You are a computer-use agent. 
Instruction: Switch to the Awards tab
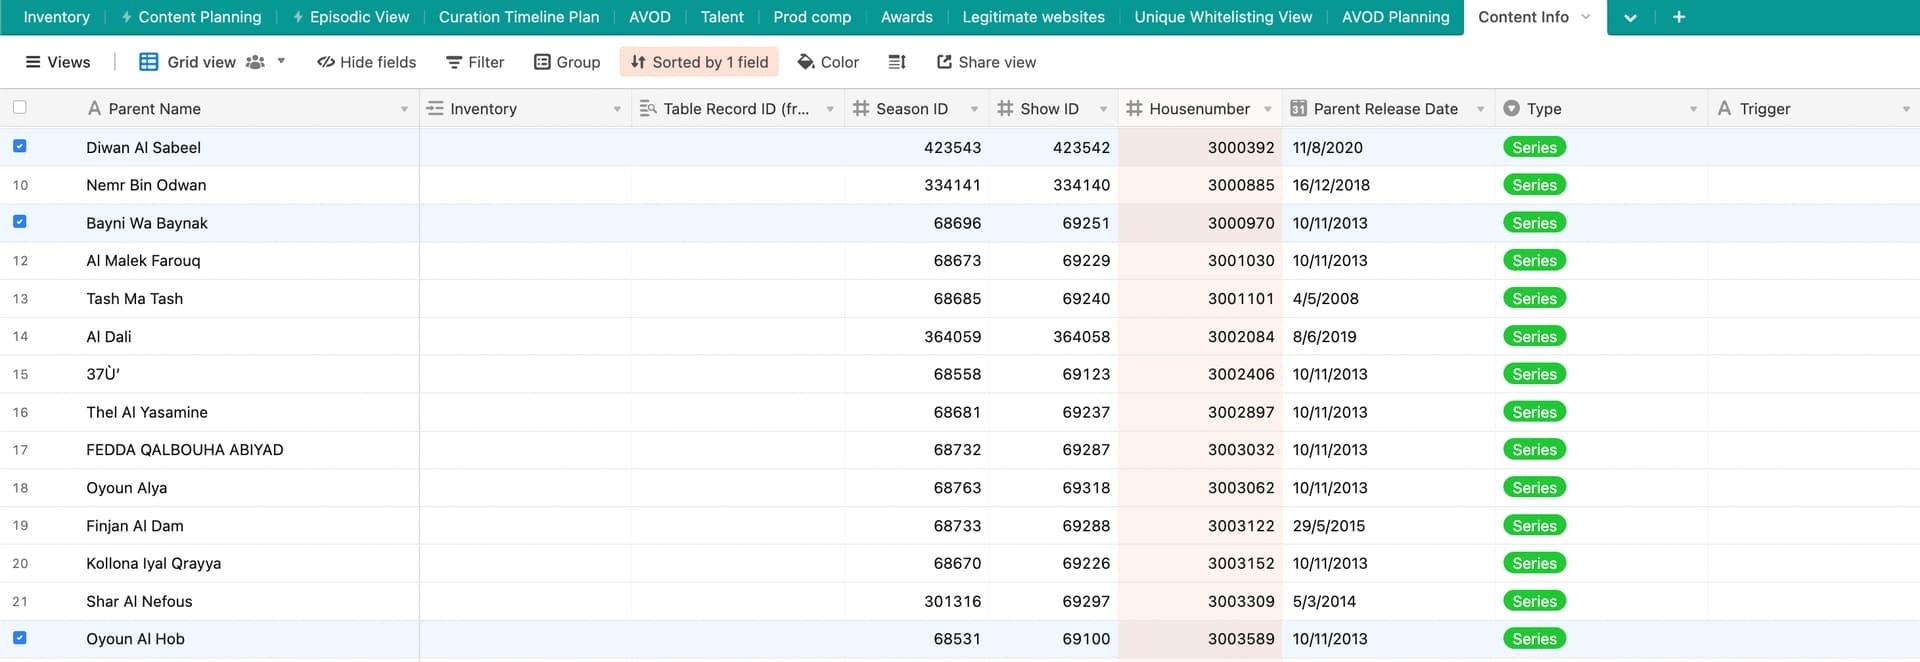click(907, 17)
